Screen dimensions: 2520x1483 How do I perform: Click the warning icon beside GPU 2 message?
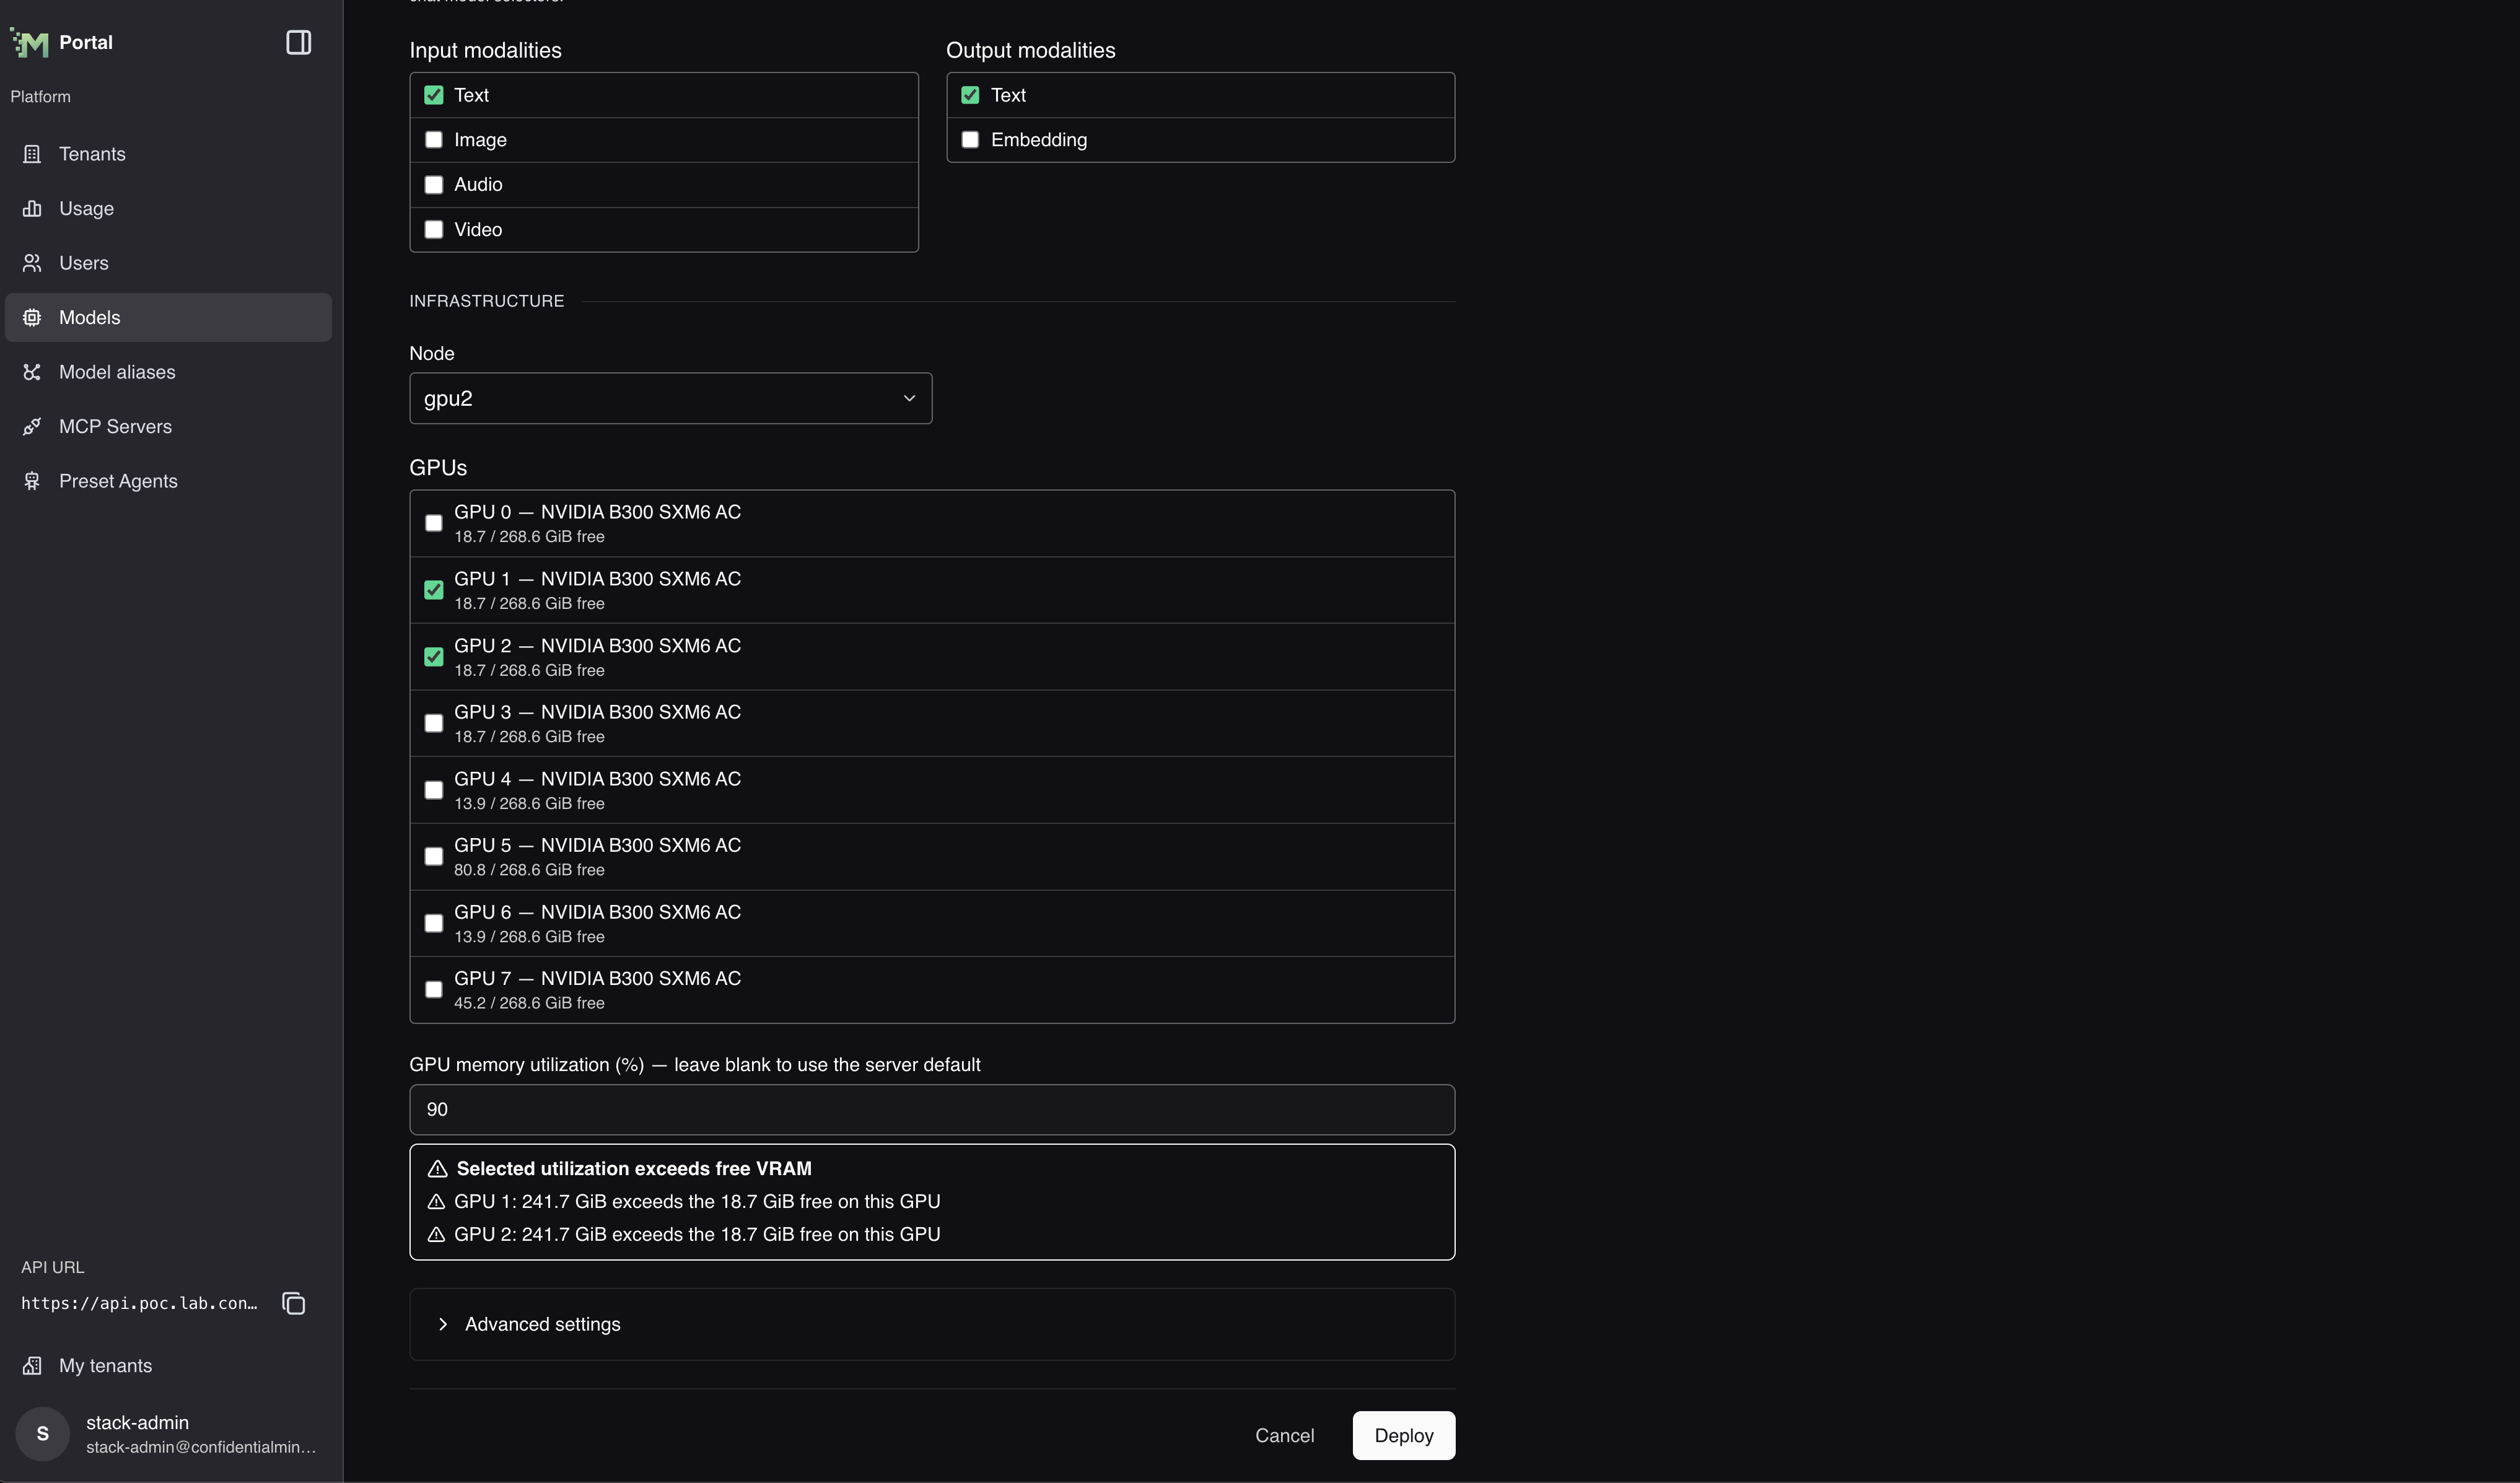436,1235
